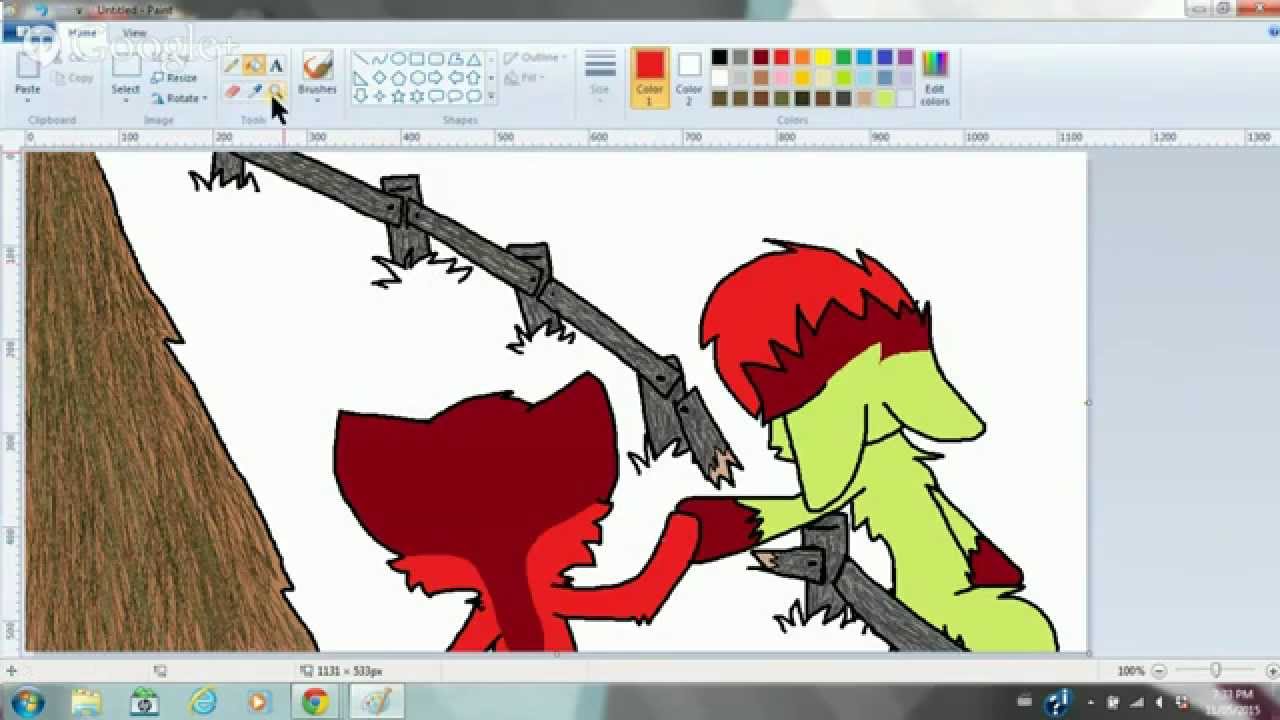1280x720 pixels.
Task: Open the Select options arrow
Action: tap(126, 100)
